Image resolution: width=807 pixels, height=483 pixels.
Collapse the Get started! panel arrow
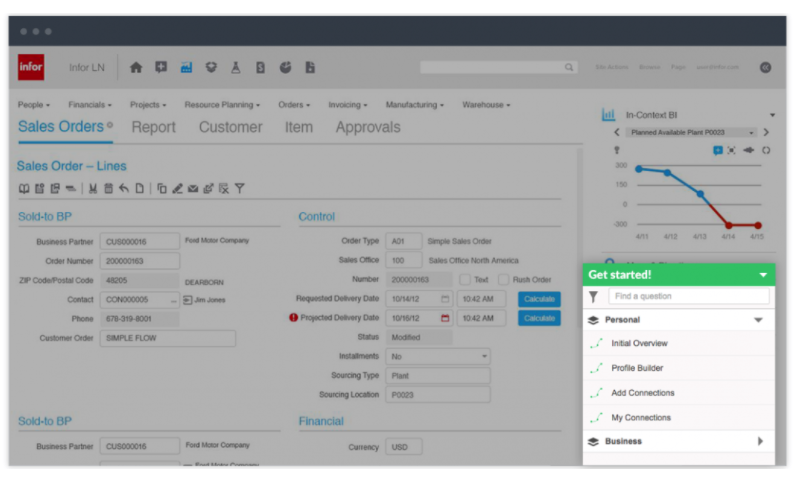click(x=763, y=275)
